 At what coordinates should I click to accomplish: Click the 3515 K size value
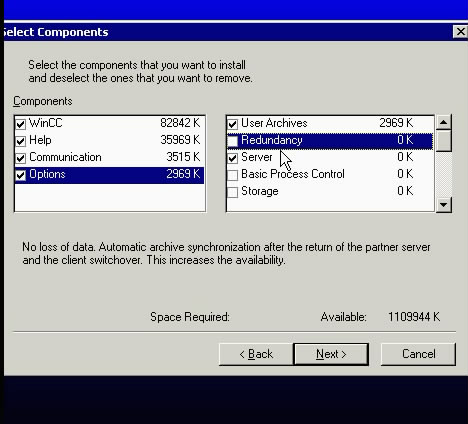click(x=183, y=157)
